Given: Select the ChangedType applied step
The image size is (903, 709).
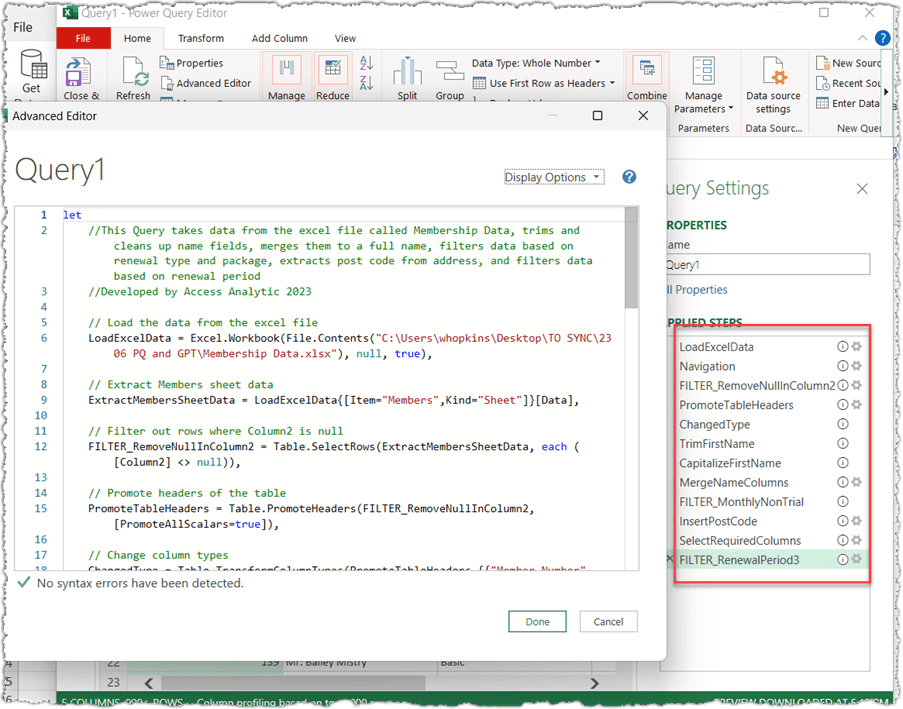Looking at the screenshot, I should 715,424.
